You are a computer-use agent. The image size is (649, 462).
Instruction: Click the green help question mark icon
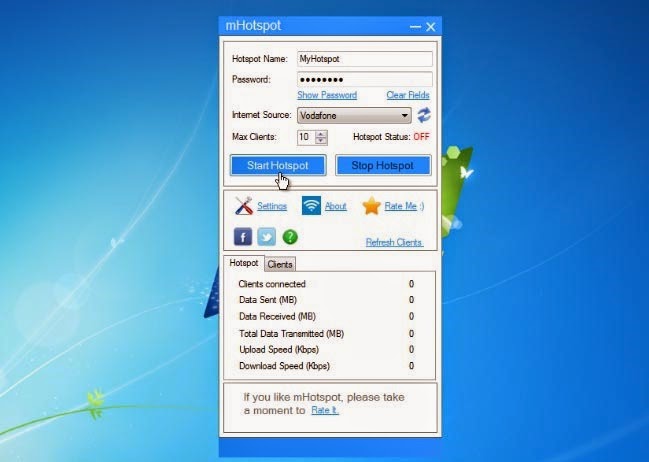pyautogui.click(x=290, y=237)
